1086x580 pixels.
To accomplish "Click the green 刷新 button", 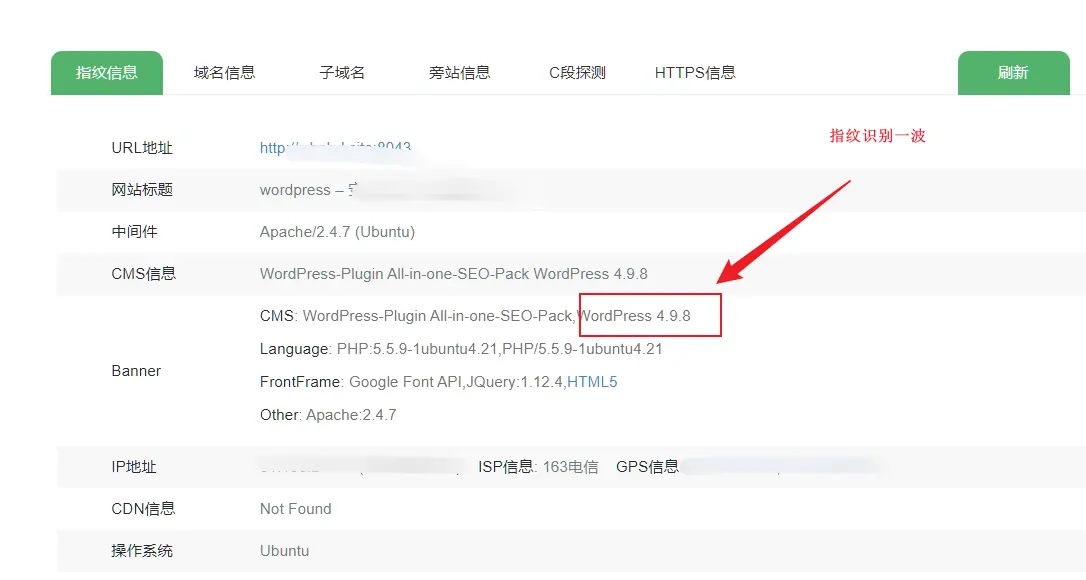I will coord(1013,73).
